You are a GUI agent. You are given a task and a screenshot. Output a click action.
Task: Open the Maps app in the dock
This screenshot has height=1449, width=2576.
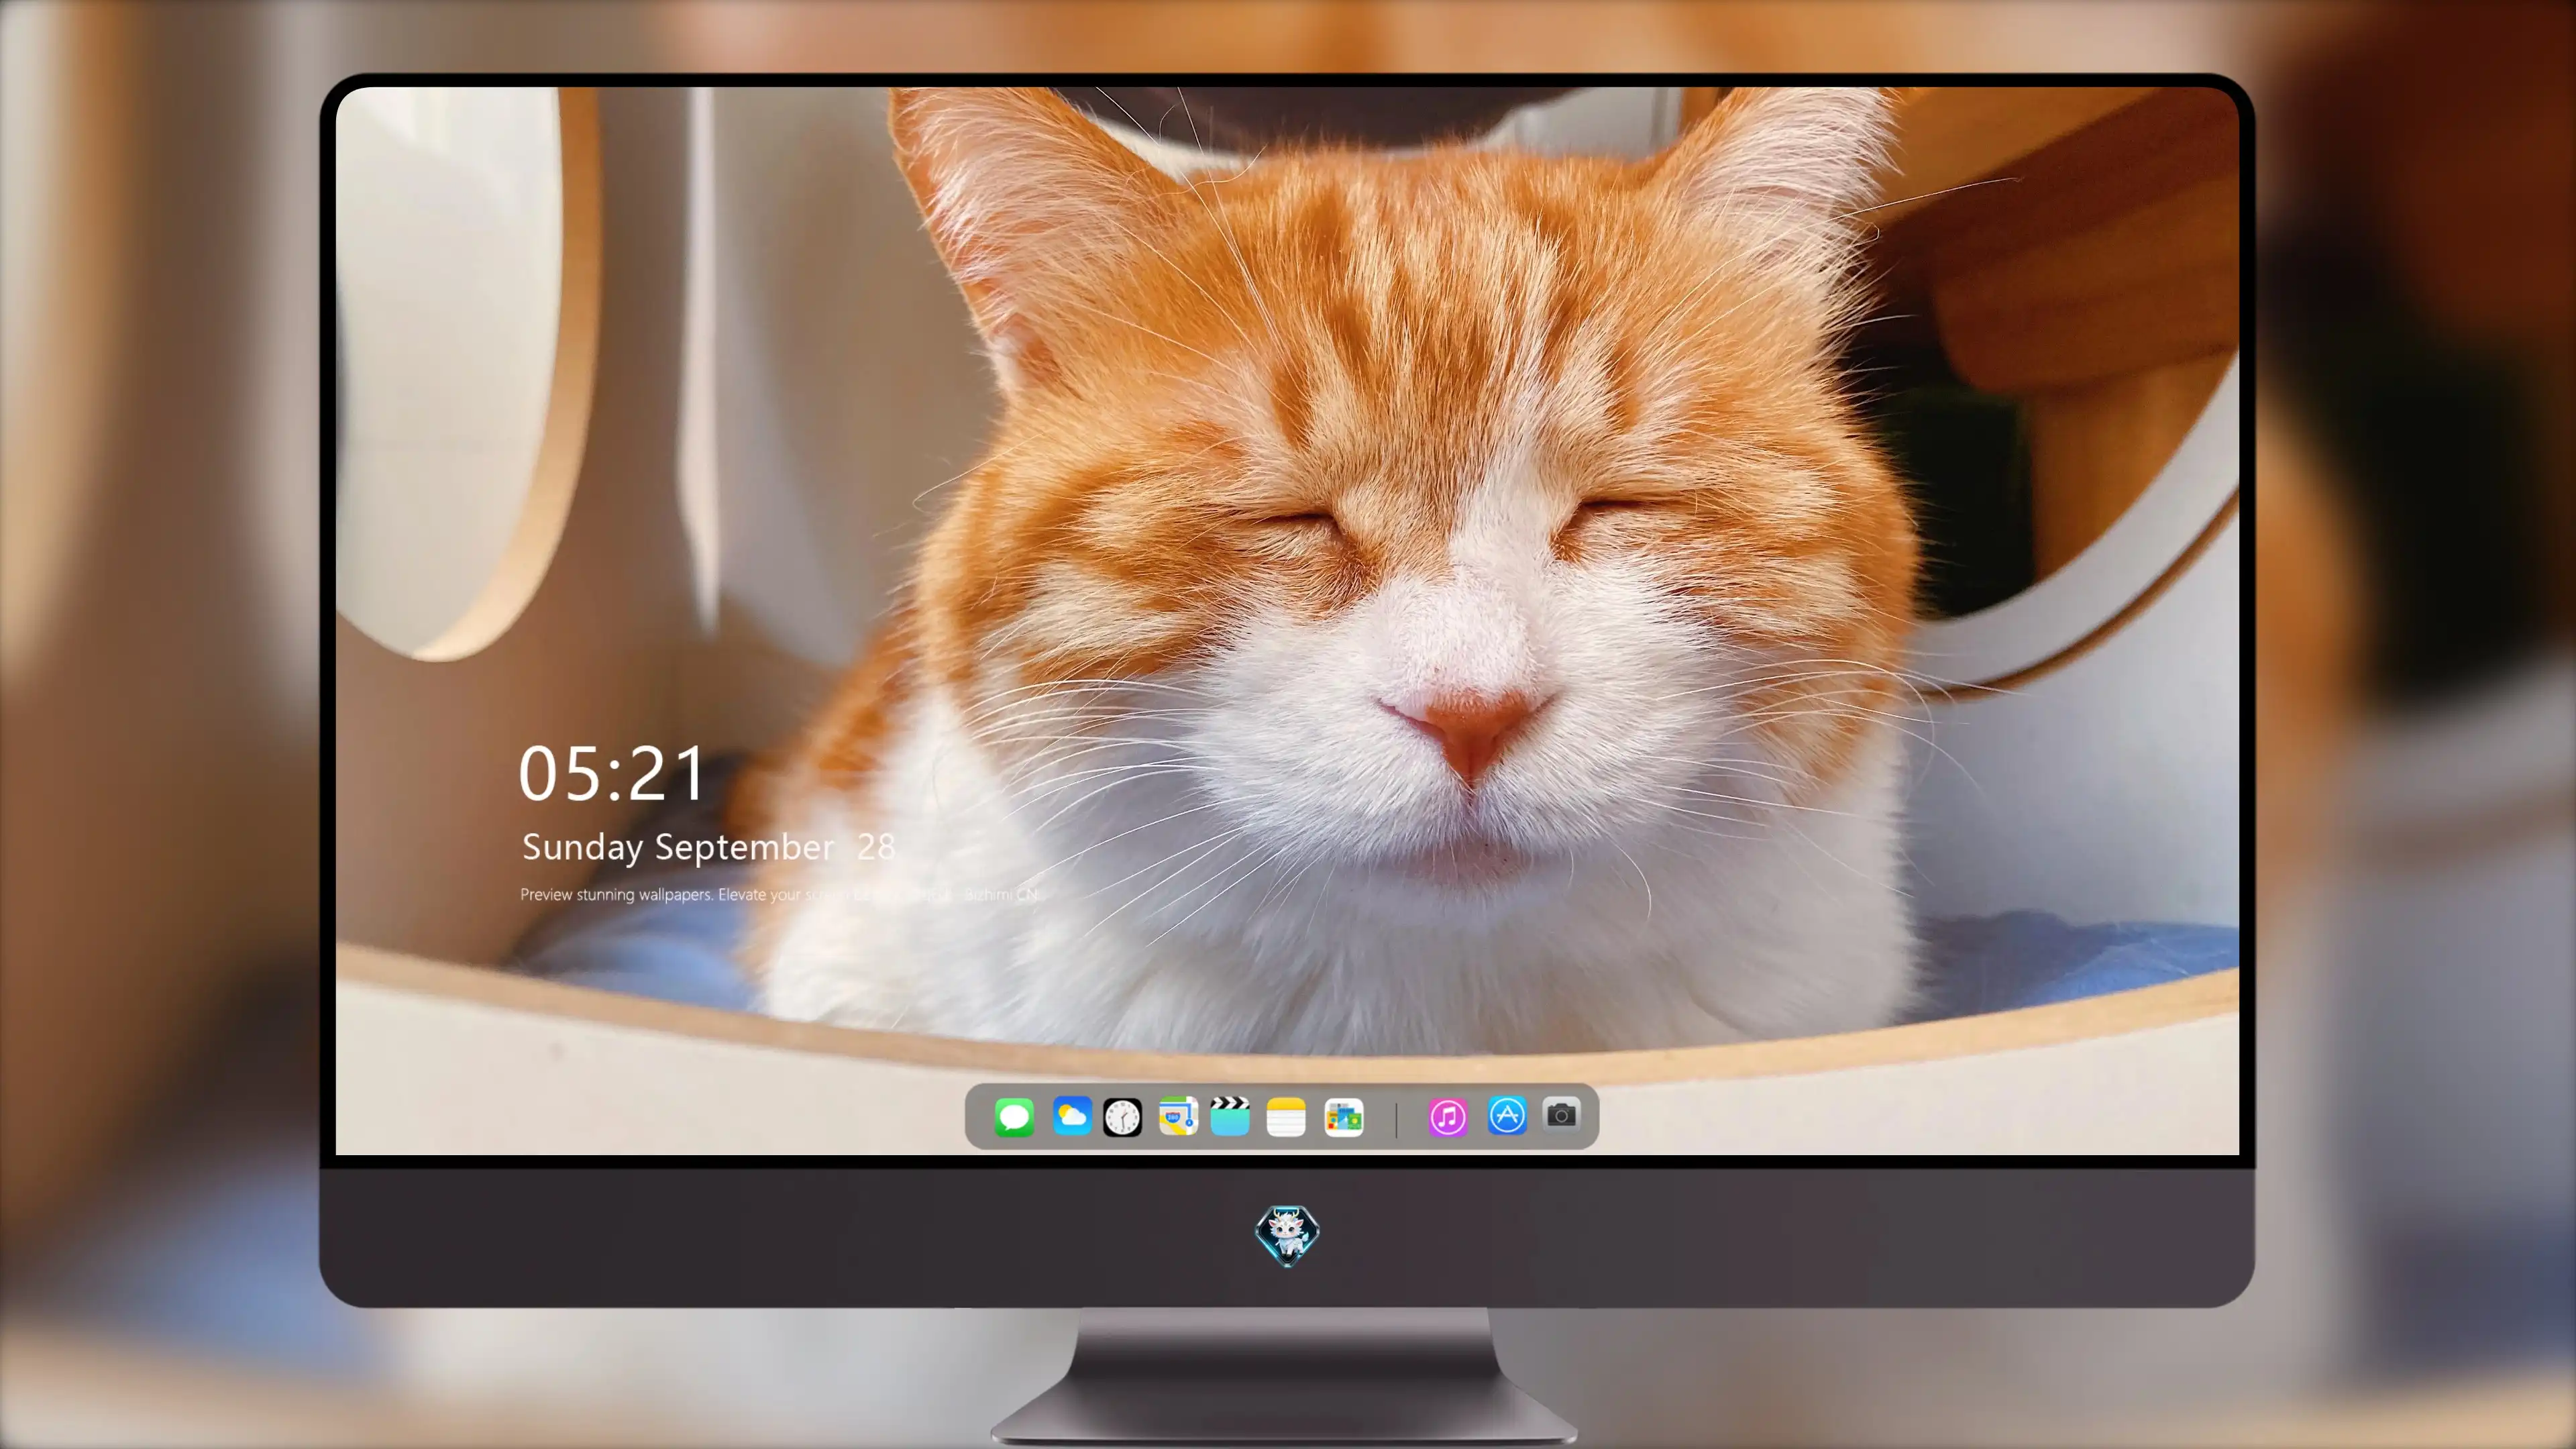tap(1178, 1116)
